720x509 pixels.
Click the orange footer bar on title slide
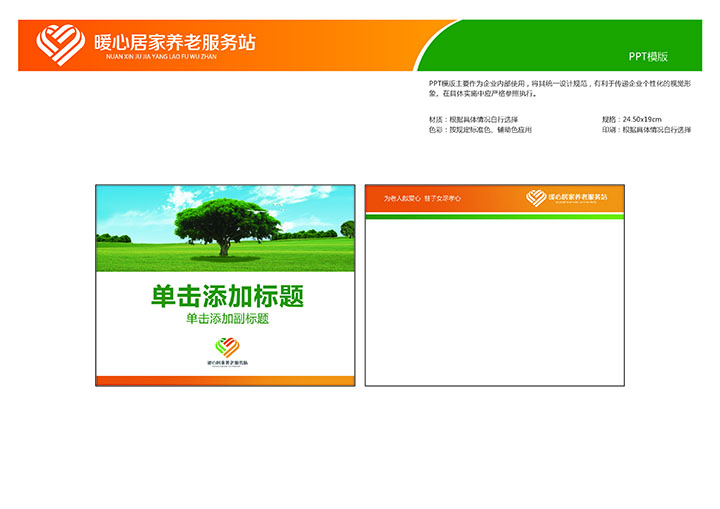pos(225,380)
